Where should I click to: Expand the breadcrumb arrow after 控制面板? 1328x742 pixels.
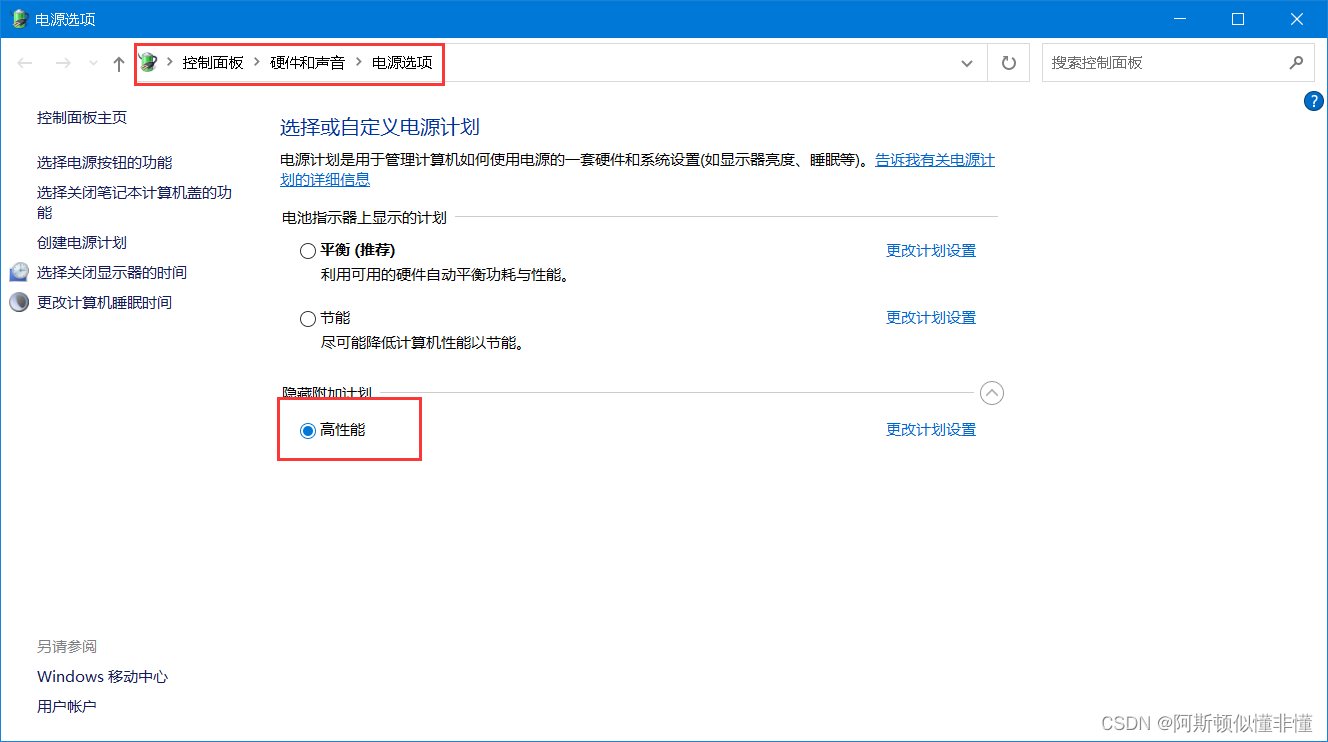click(255, 61)
